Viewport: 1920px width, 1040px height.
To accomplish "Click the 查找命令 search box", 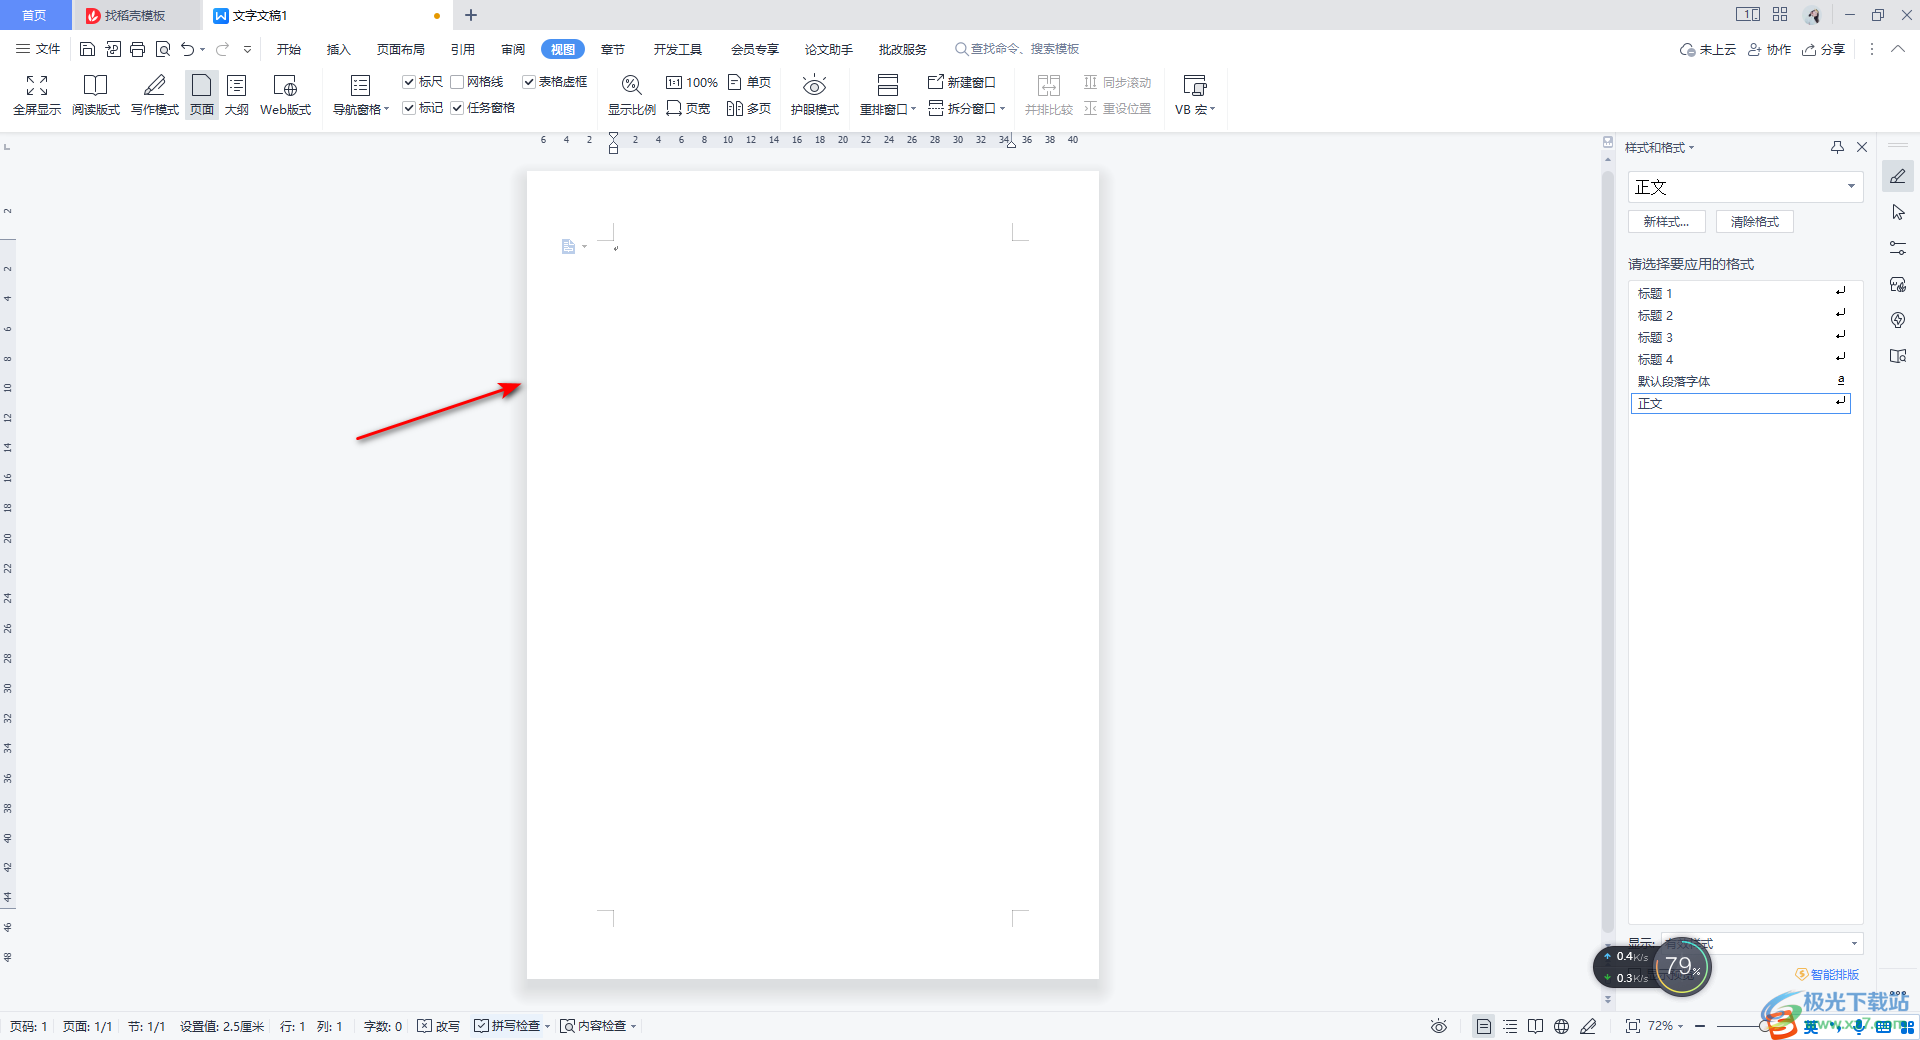I will [x=1017, y=49].
